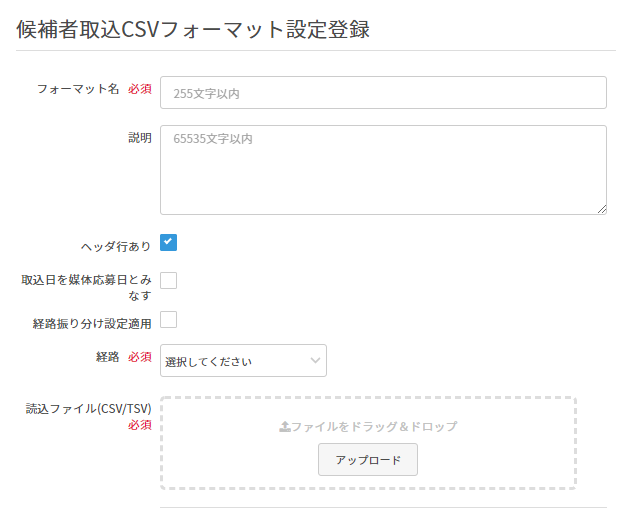Focus the フォーマット名 input field
Screen dimensions: 643x525
pyautogui.click(x=383, y=93)
